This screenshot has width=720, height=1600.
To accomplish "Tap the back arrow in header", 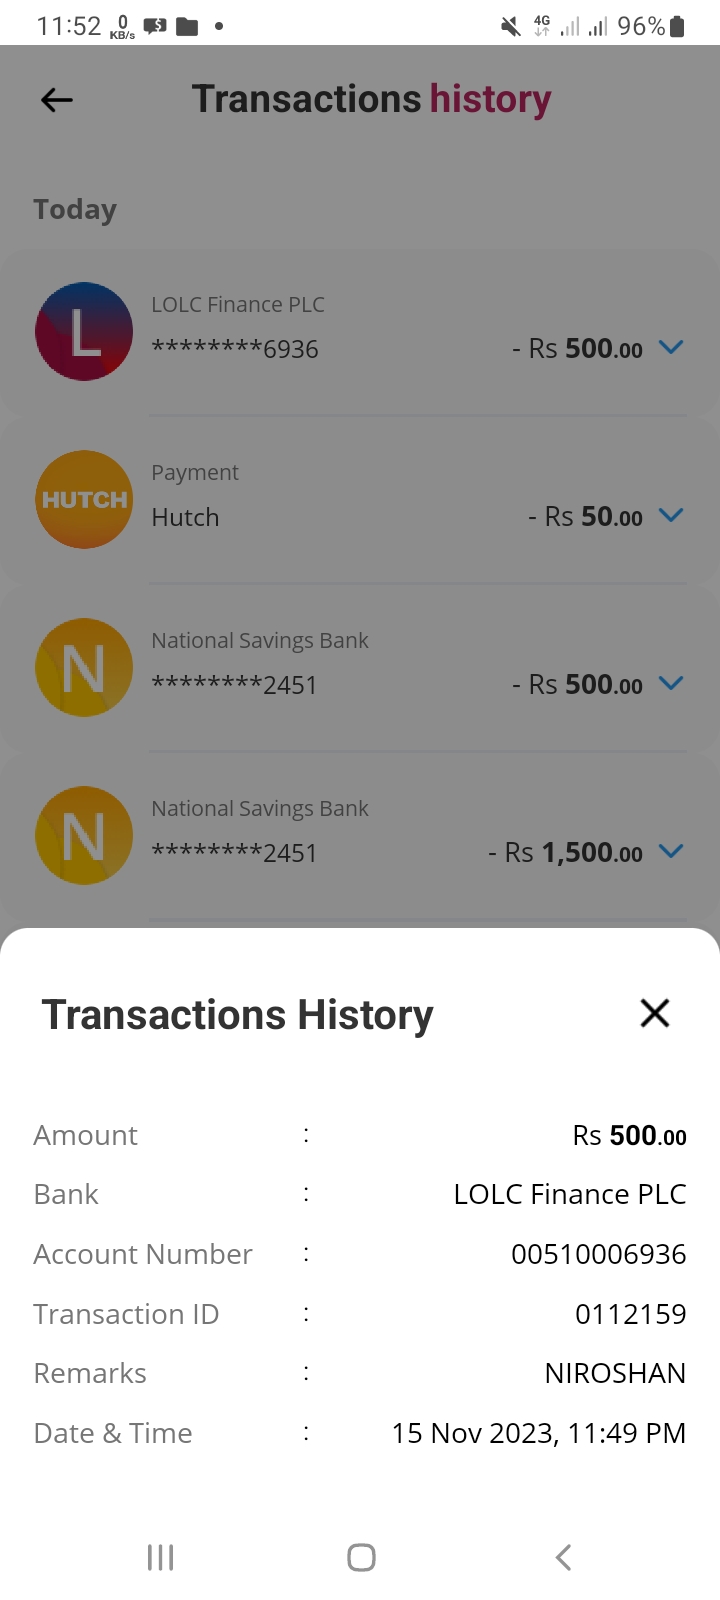I will coord(57,100).
